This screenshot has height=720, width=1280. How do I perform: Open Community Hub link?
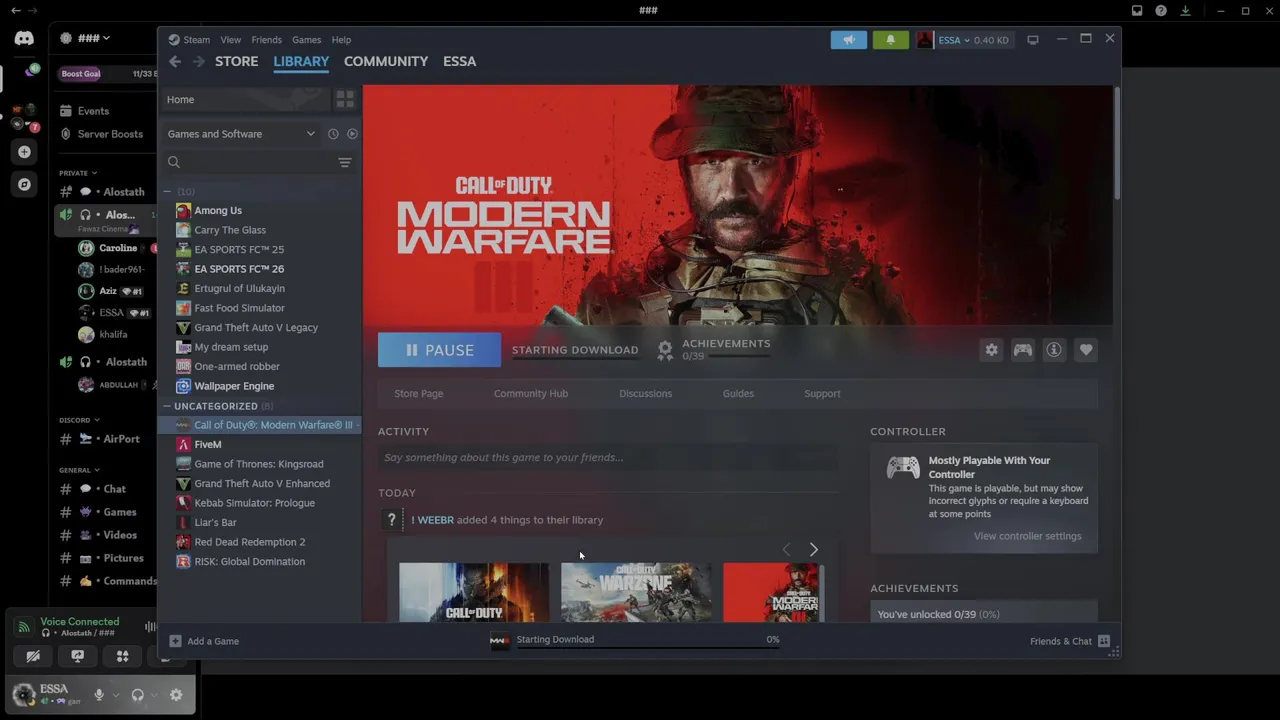531,394
